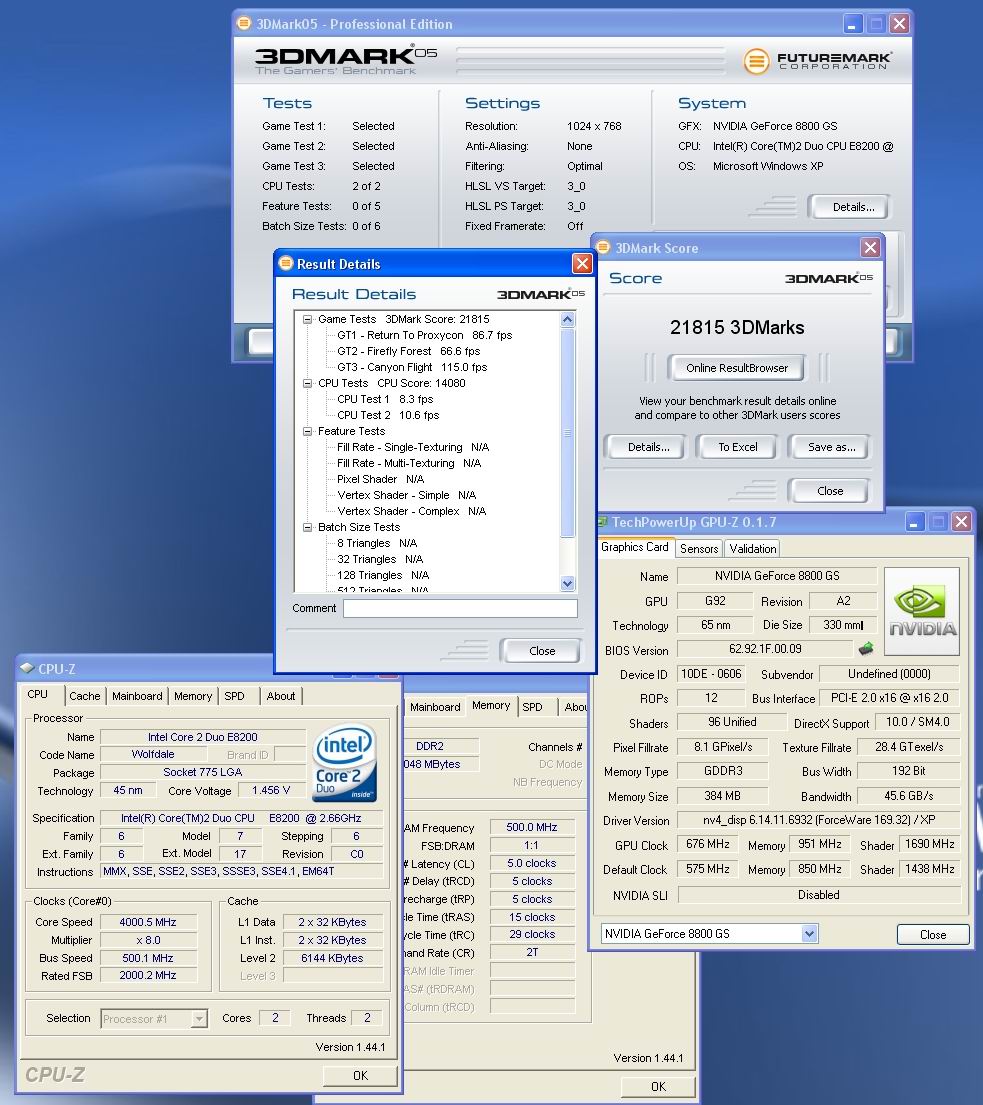983x1105 pixels.
Task: Select Fill Rate - Multi-Texturing row
Action: [409, 463]
